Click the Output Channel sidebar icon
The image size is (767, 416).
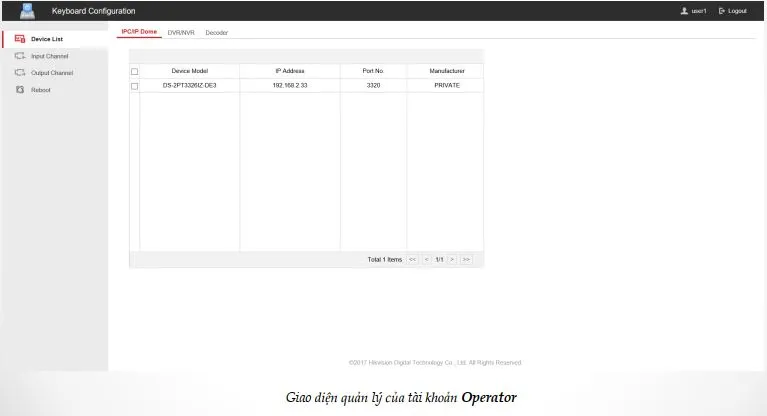point(19,73)
